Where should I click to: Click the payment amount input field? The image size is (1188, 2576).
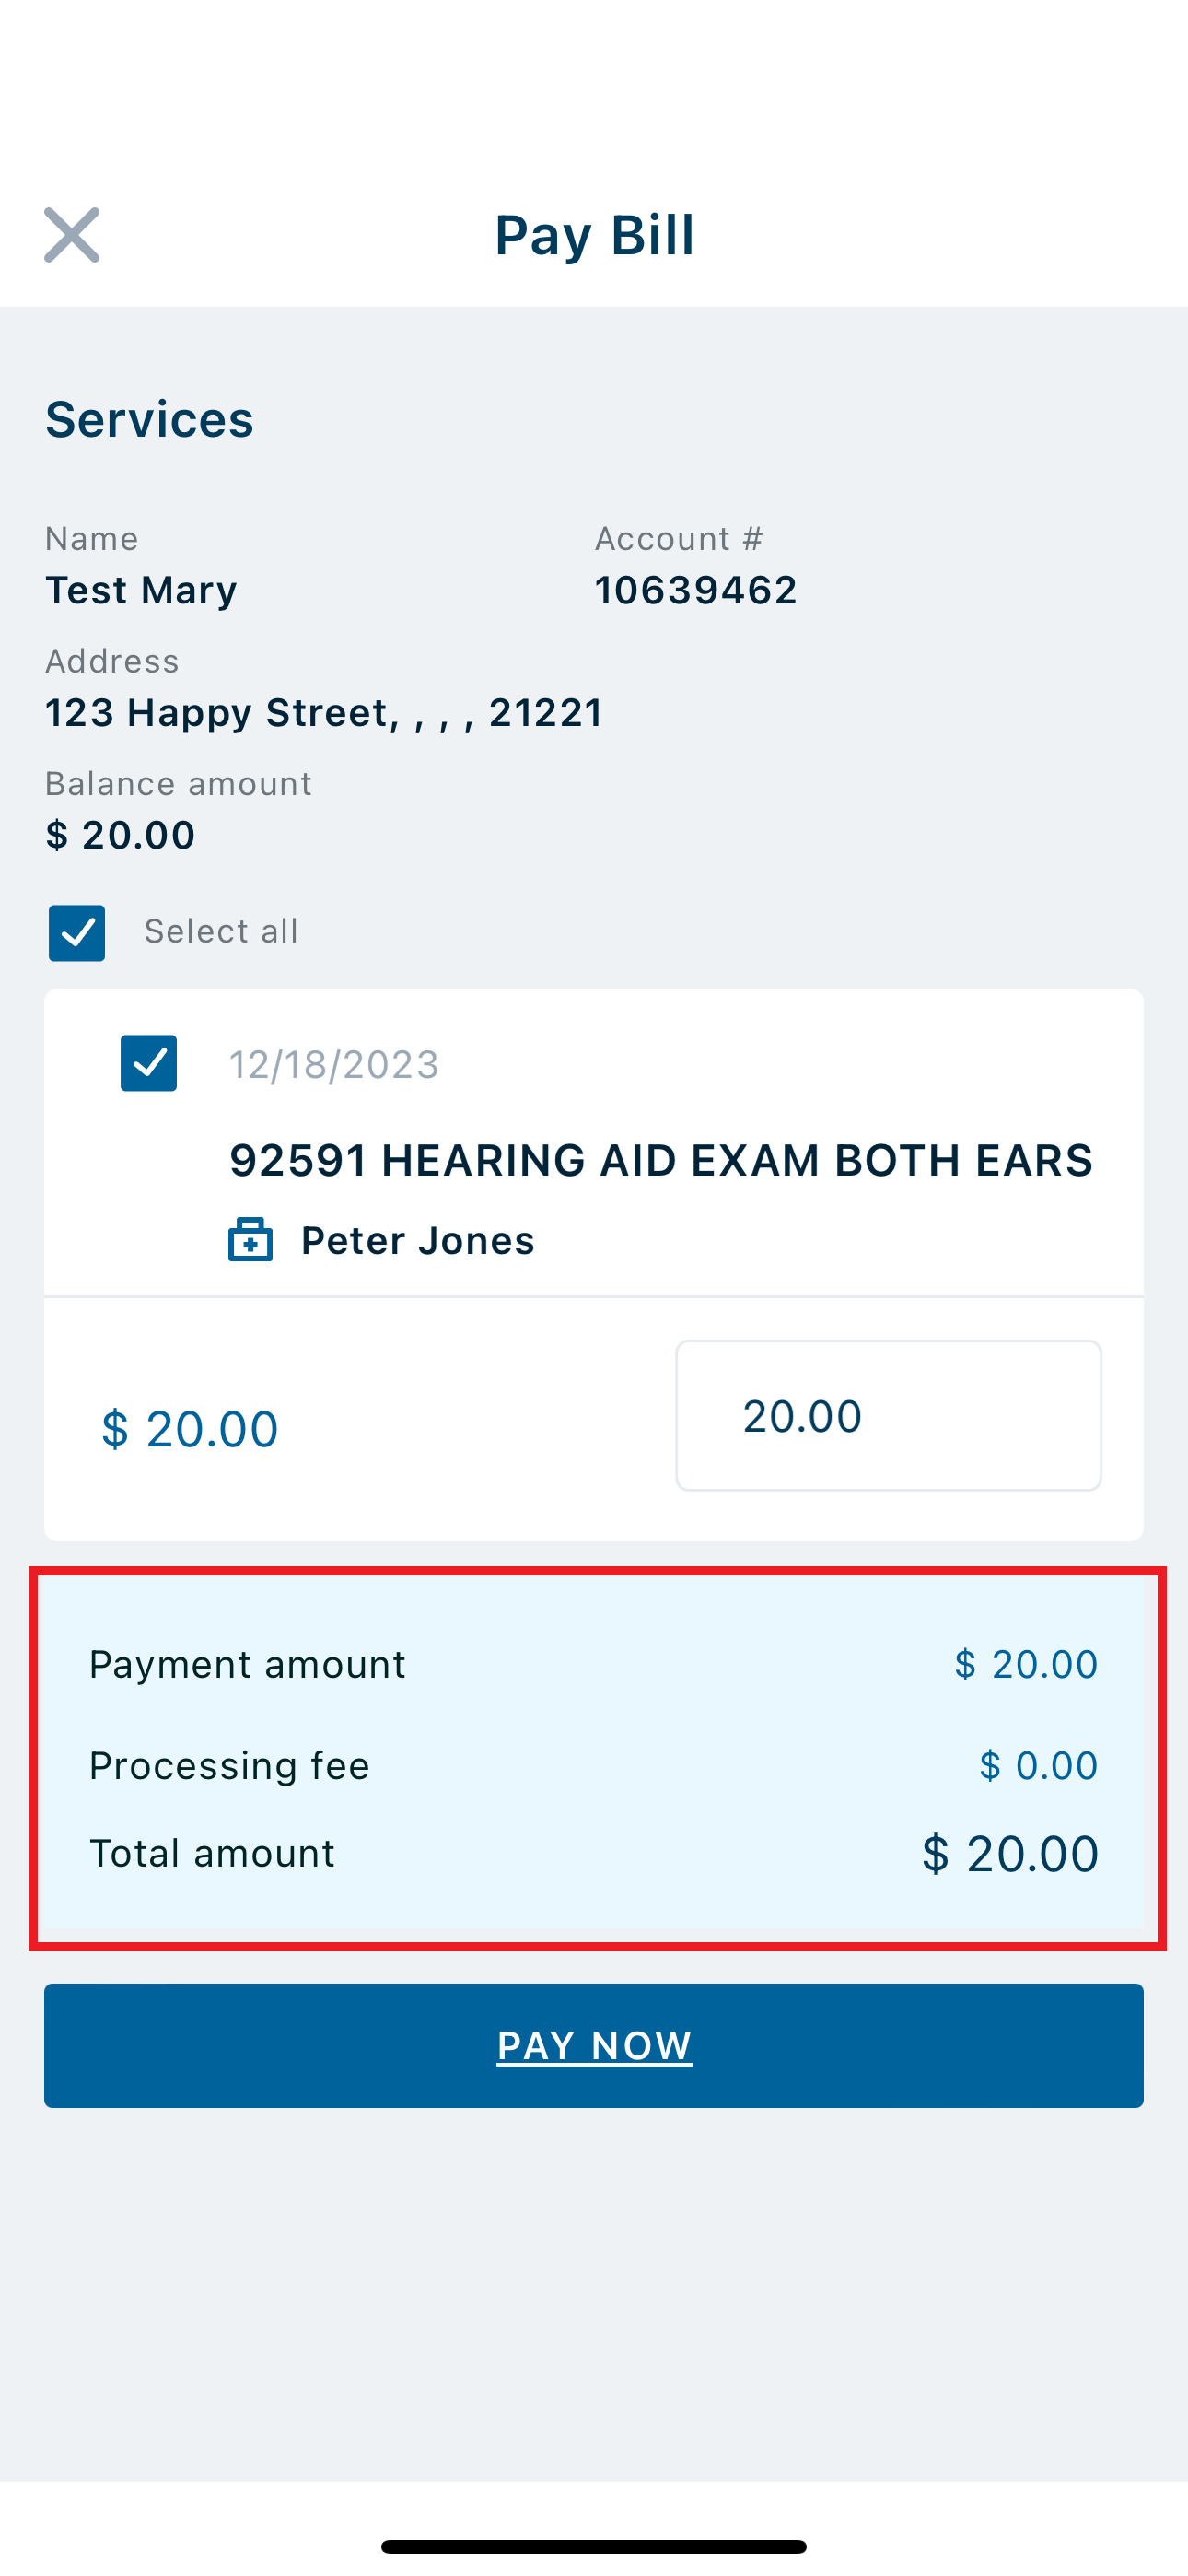click(888, 1415)
